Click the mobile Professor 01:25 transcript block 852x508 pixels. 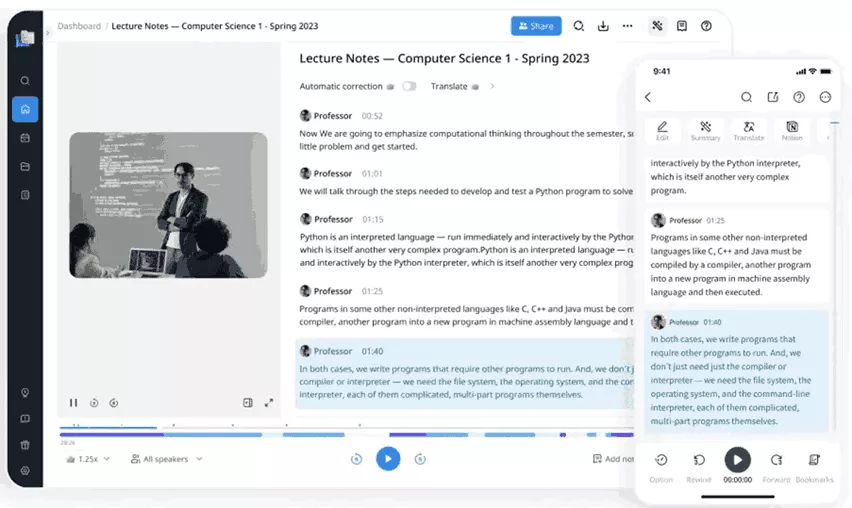(736, 255)
